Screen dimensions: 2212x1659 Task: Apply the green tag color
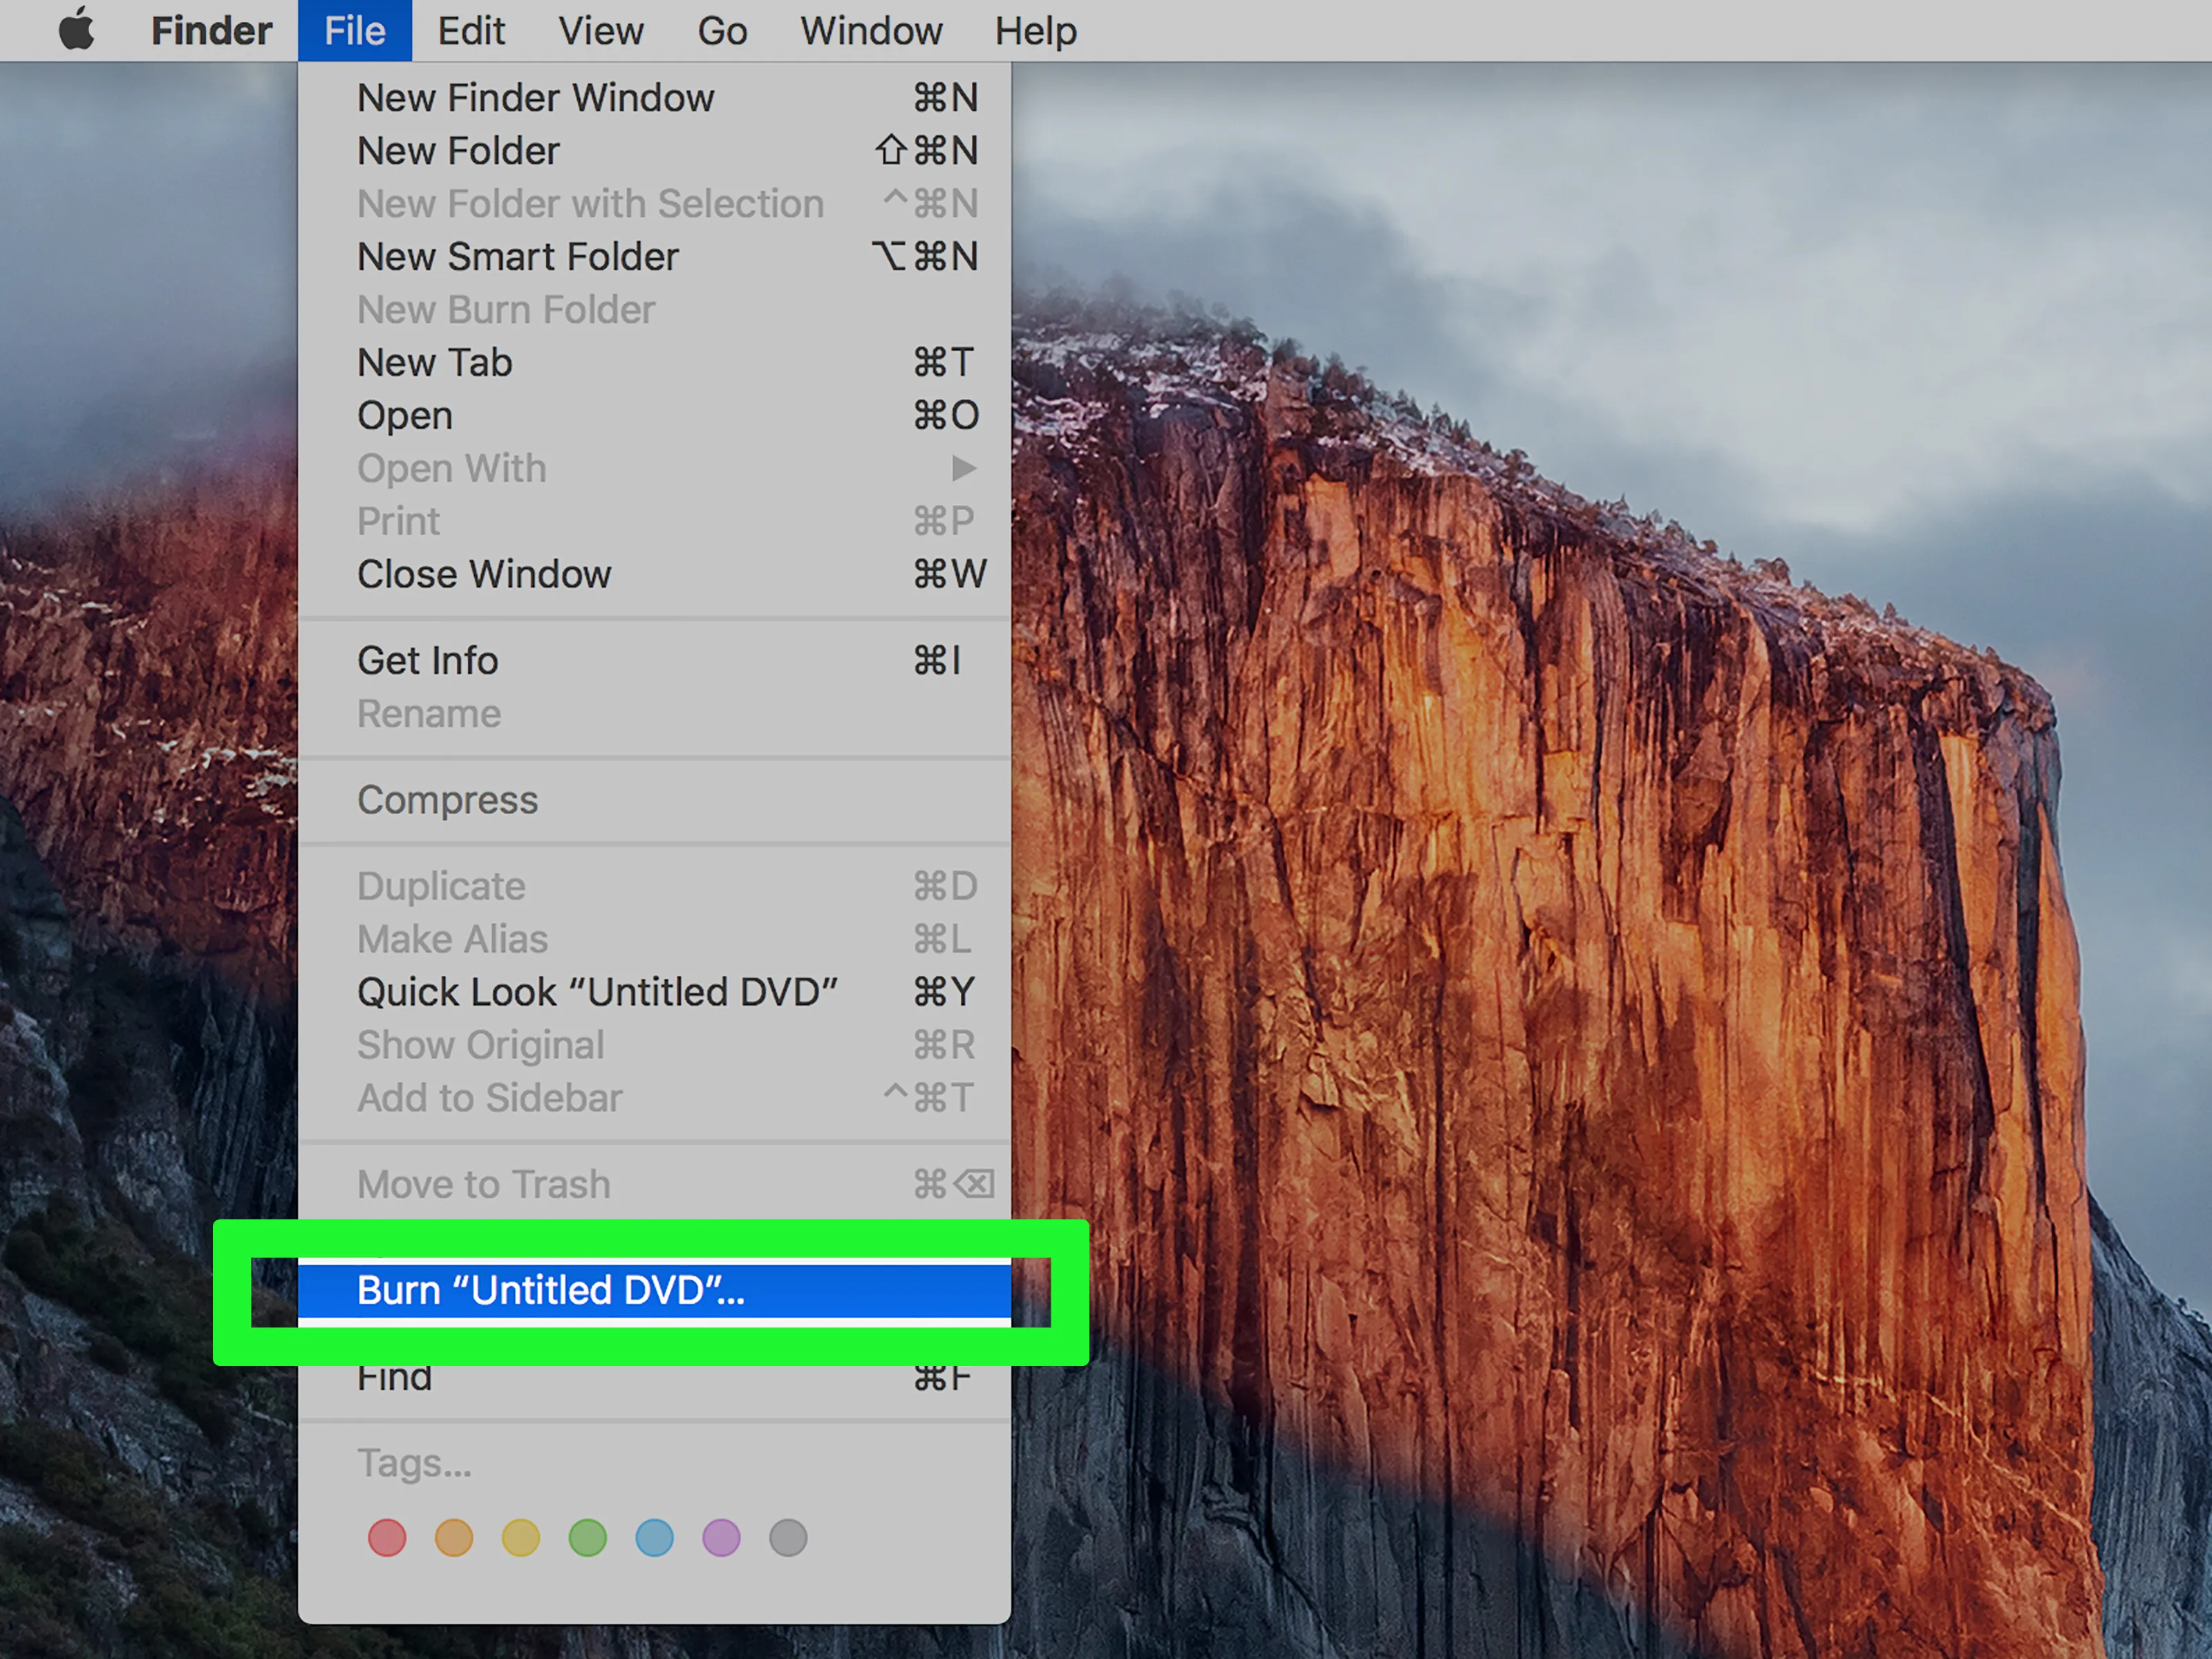[x=588, y=1538]
